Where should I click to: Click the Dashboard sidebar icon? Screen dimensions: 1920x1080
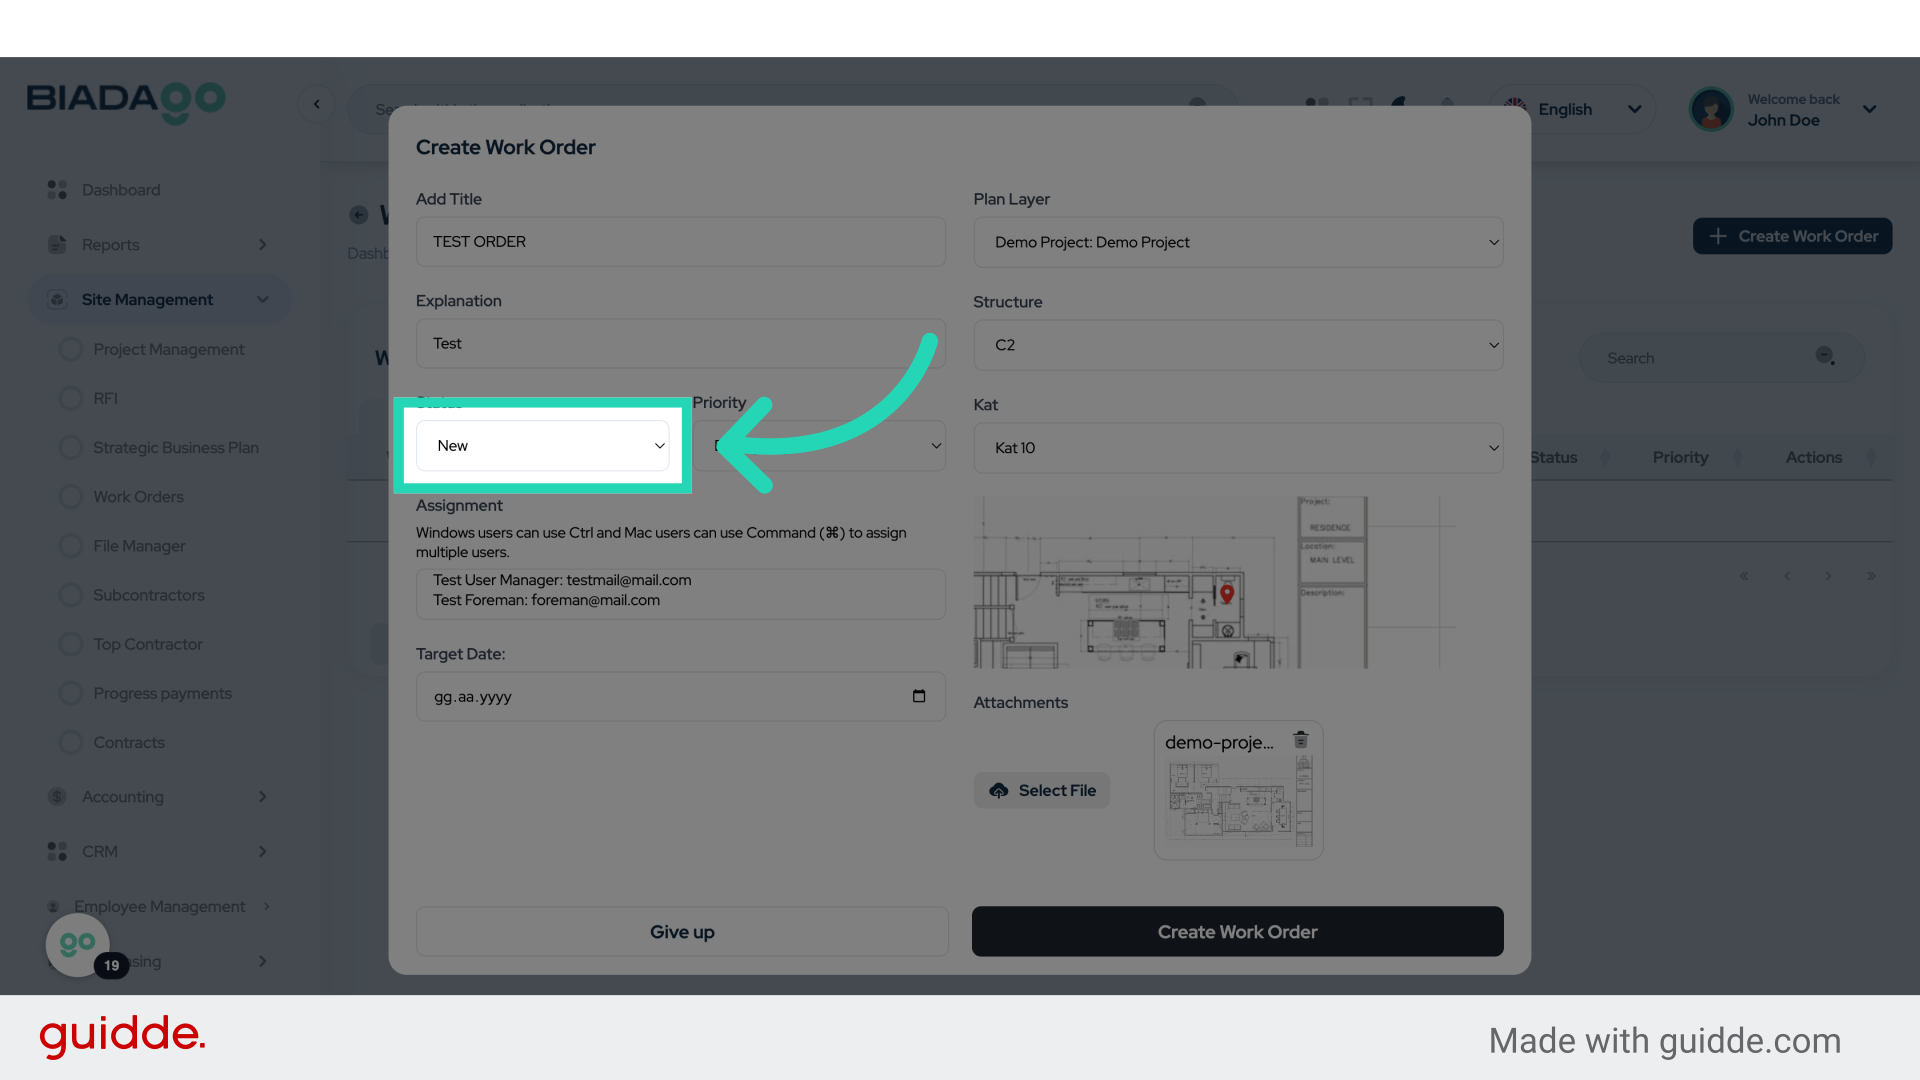pyautogui.click(x=57, y=190)
